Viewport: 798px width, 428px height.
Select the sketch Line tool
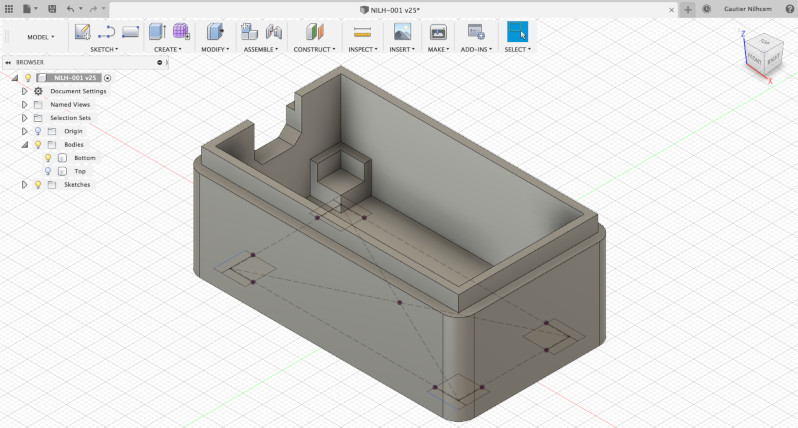106,32
